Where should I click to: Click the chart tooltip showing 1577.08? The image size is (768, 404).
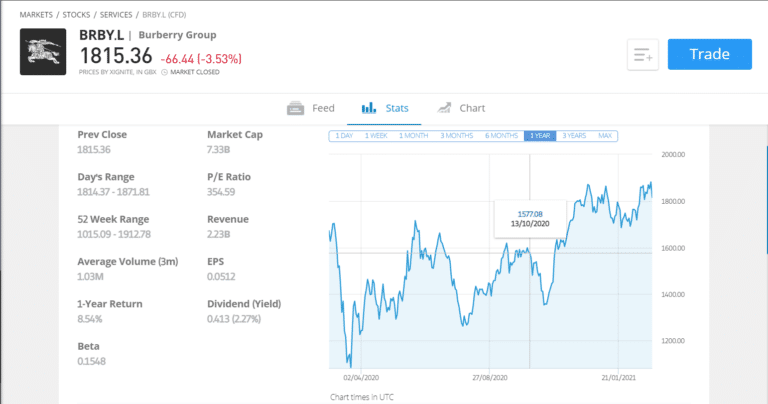(530, 219)
